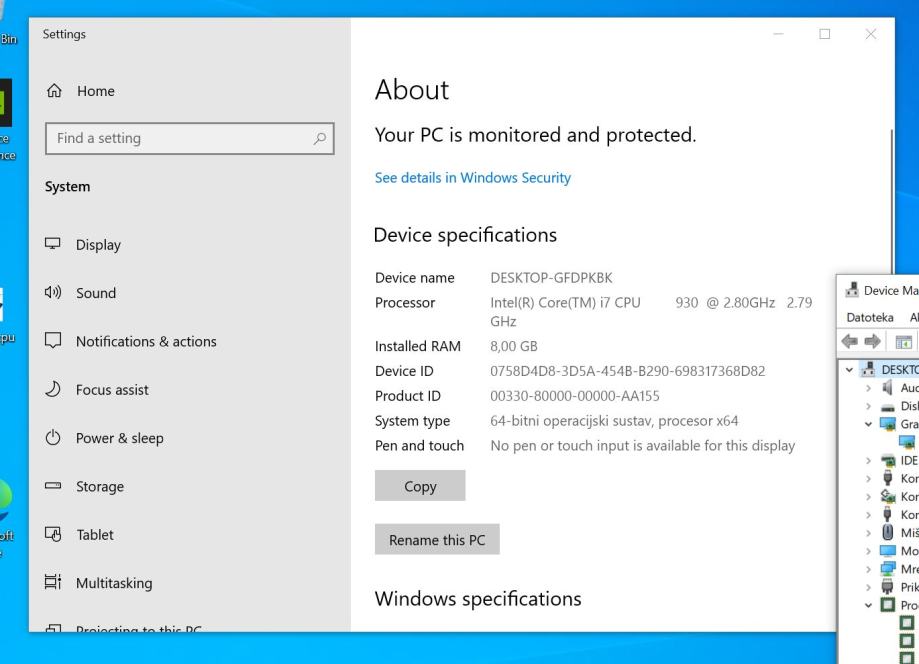Open Notifications & actions settings page
Viewport: 919px width, 664px height.
click(146, 342)
